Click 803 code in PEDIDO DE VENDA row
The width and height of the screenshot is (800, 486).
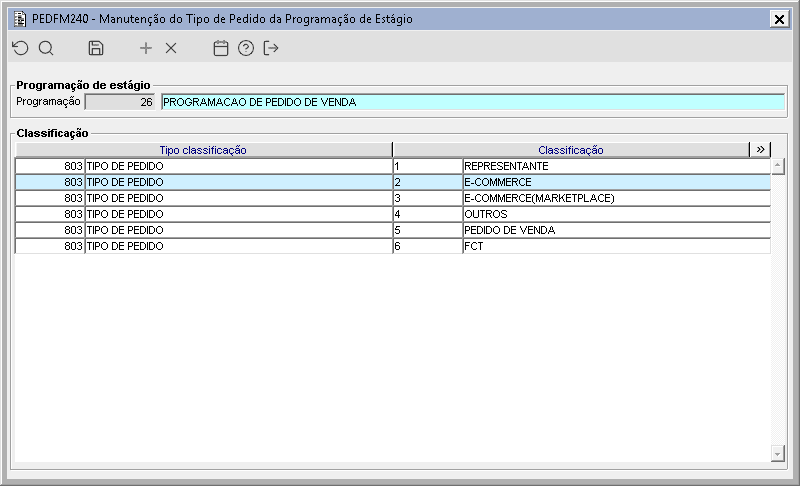50,230
